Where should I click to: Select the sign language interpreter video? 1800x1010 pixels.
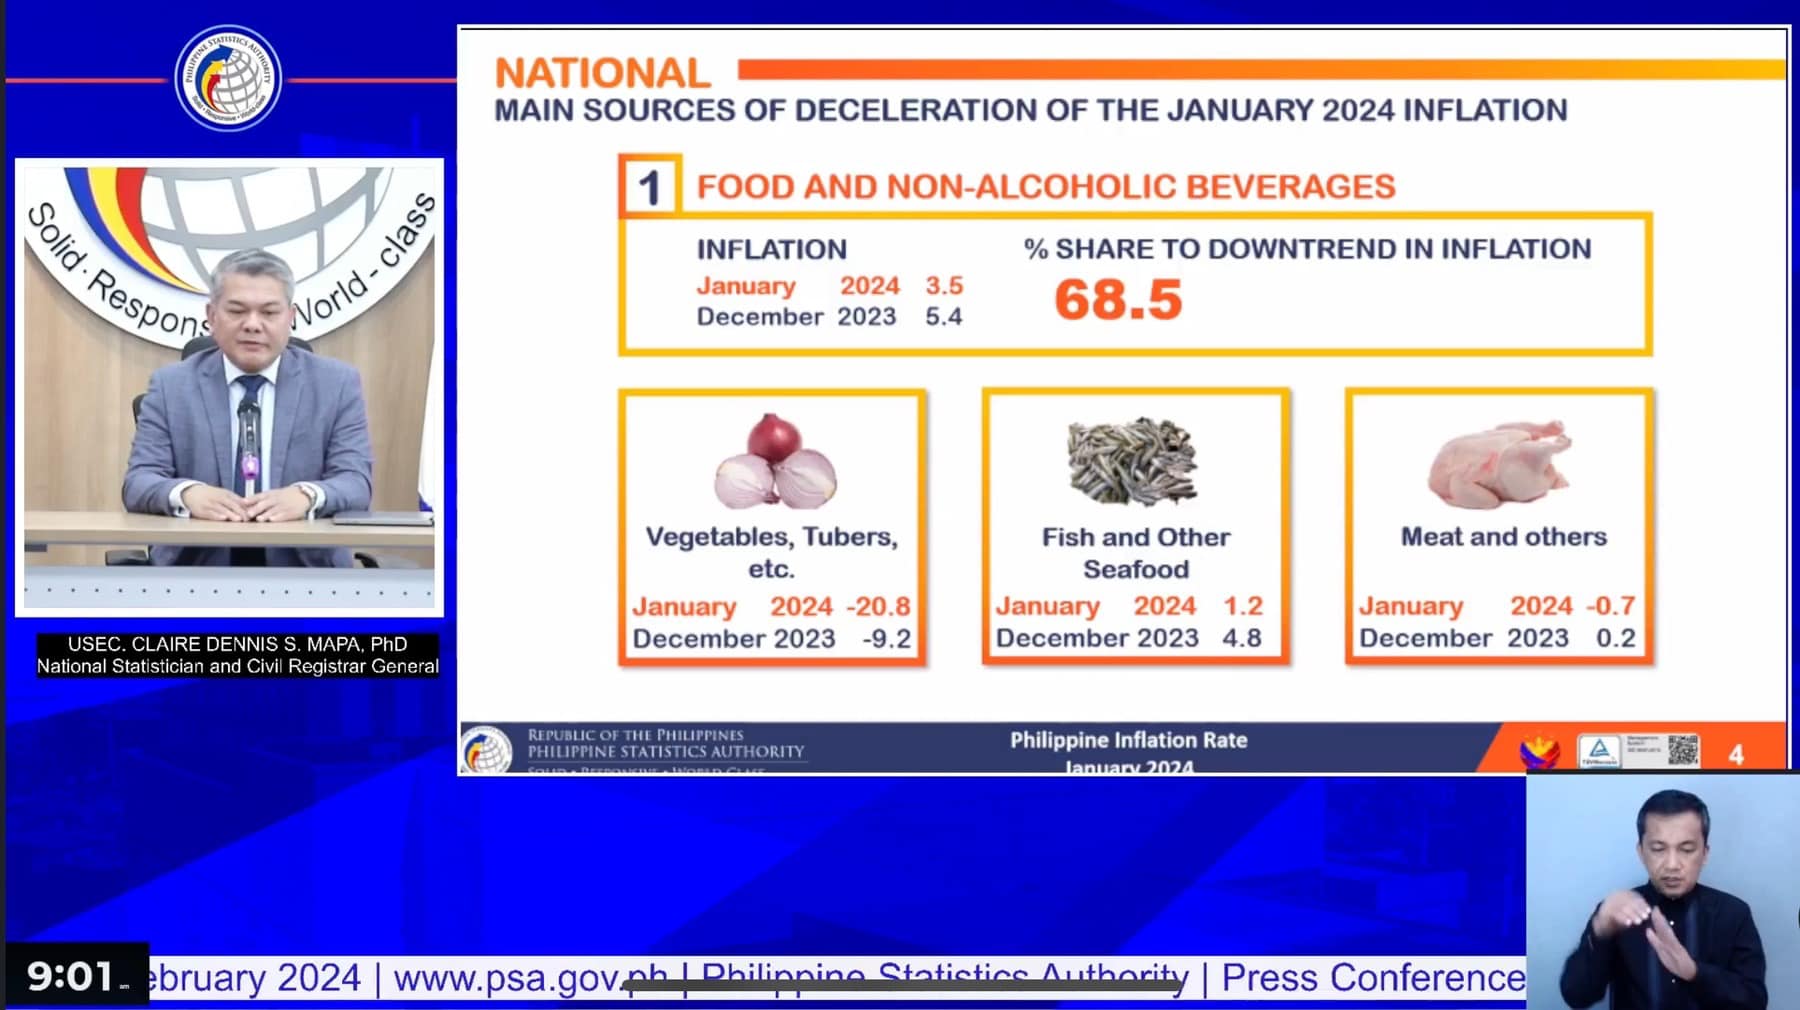[1662, 891]
